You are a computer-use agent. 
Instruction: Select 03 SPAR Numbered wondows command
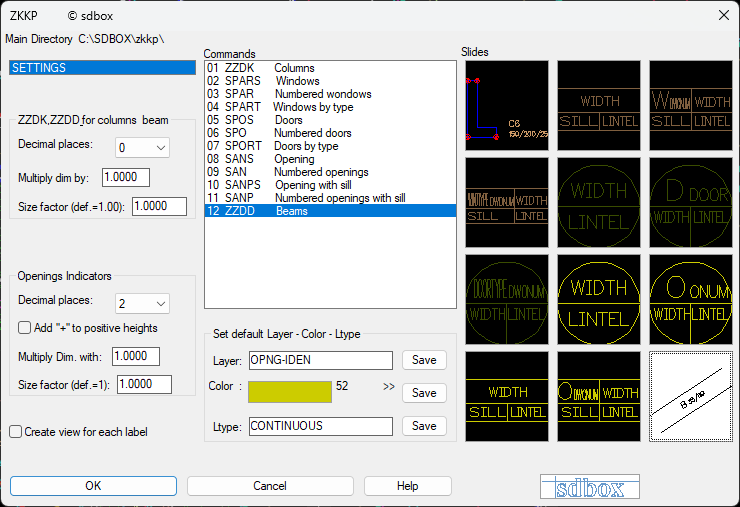pyautogui.click(x=330, y=94)
